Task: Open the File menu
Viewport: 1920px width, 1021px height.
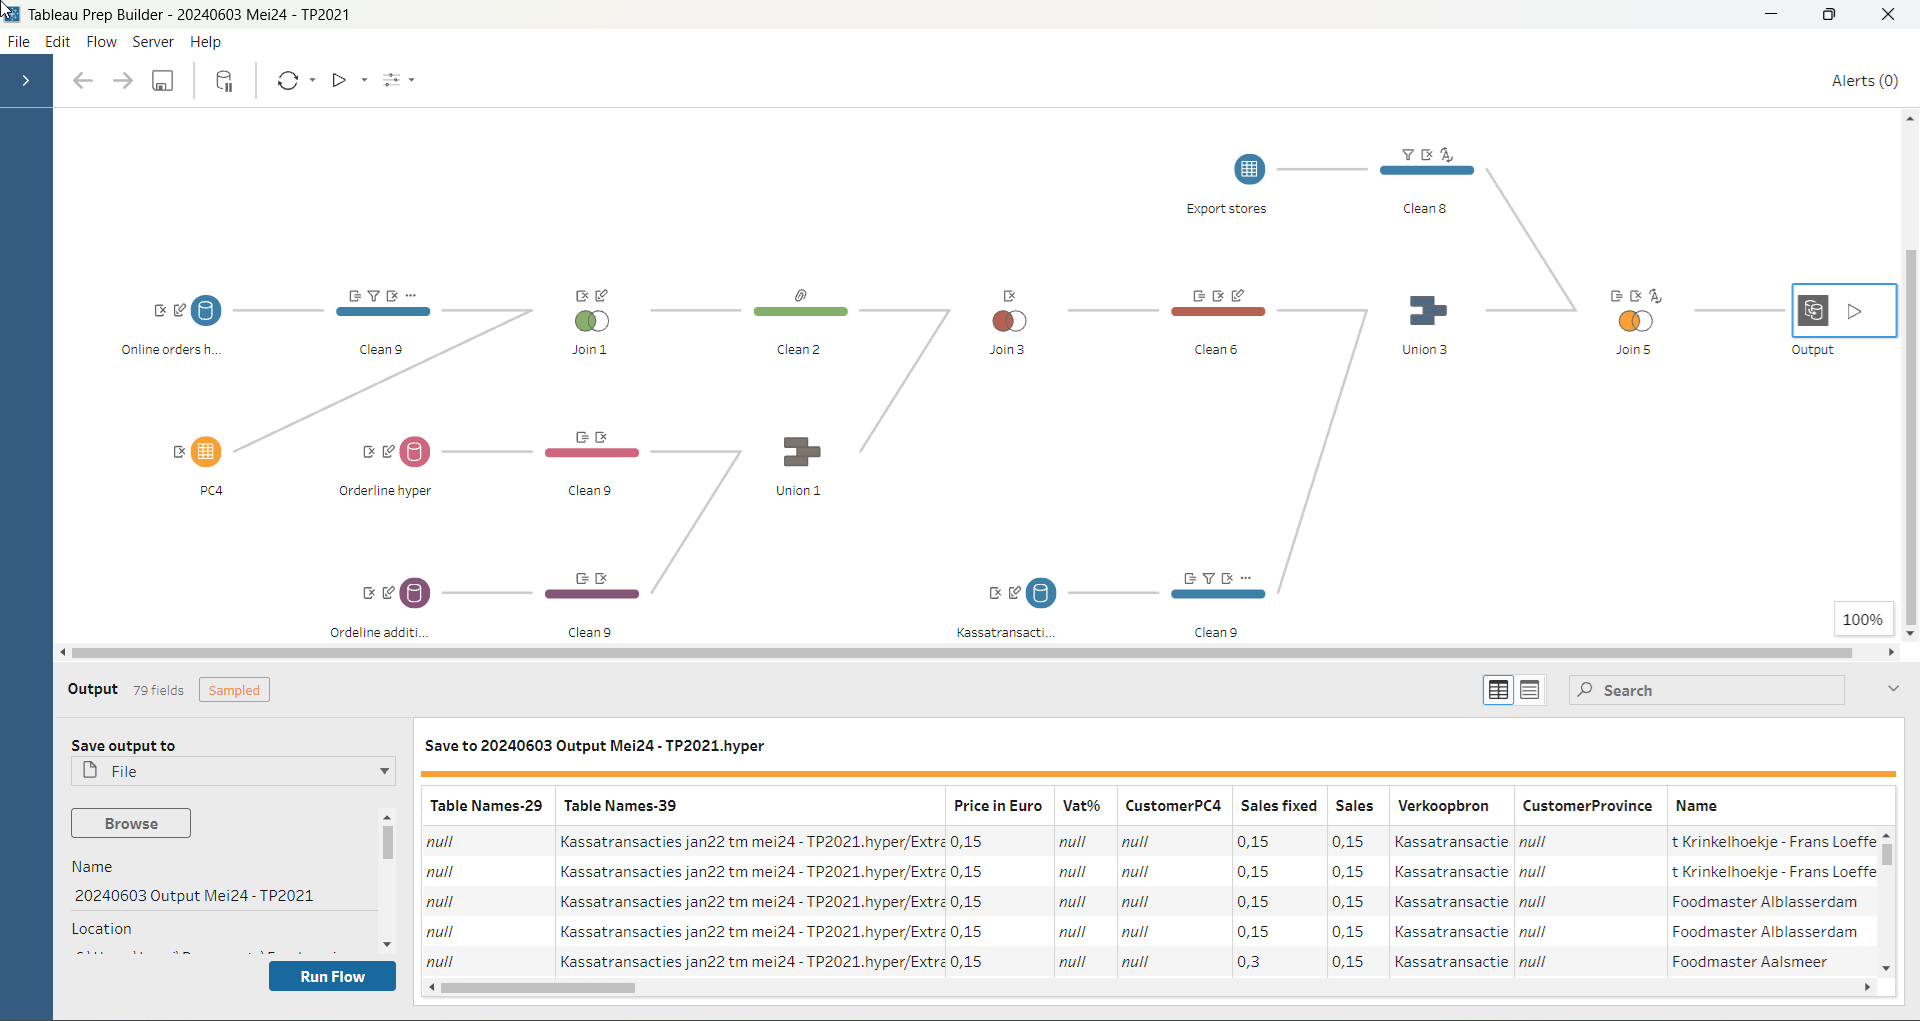Action: pos(18,42)
